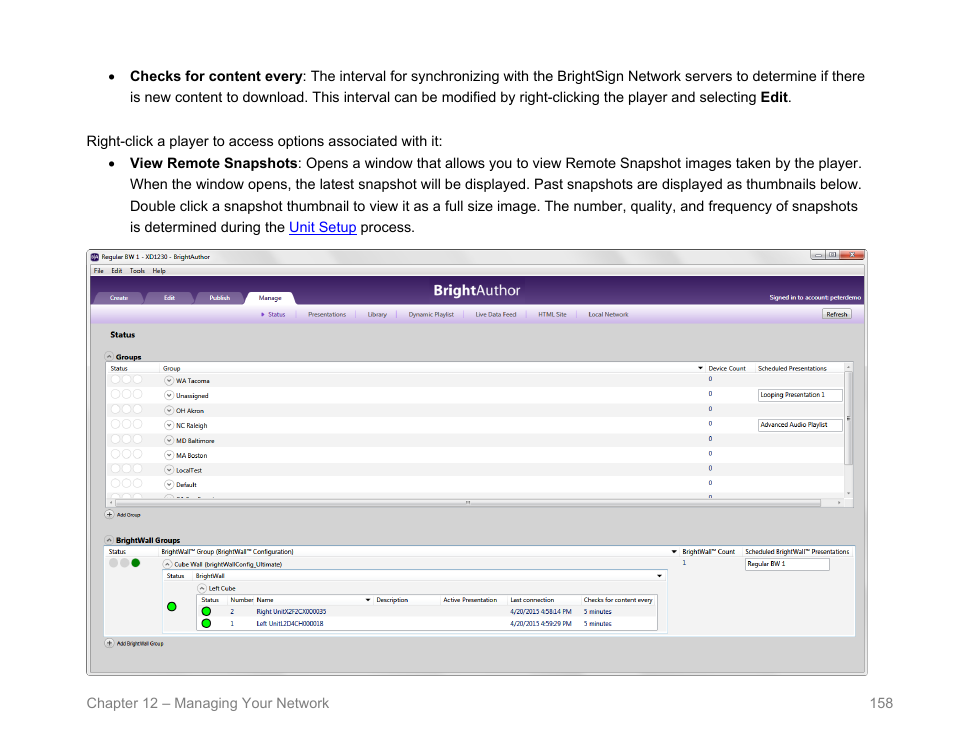Expand the NC Raleigh group

[x=169, y=425]
